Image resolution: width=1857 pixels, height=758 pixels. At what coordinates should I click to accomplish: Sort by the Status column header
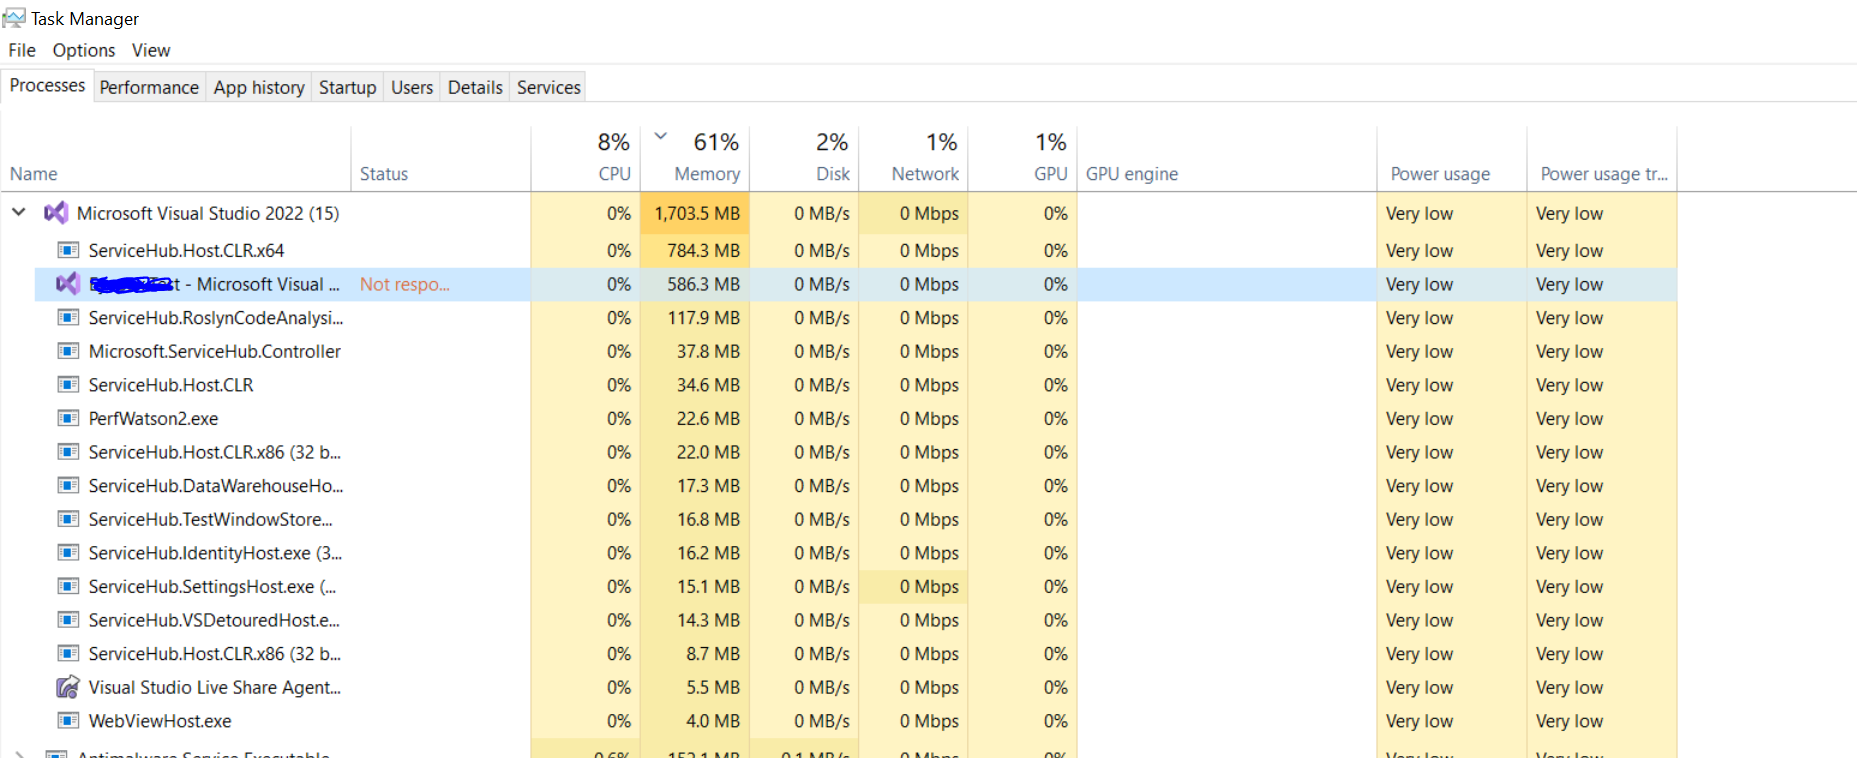pyautogui.click(x=441, y=158)
